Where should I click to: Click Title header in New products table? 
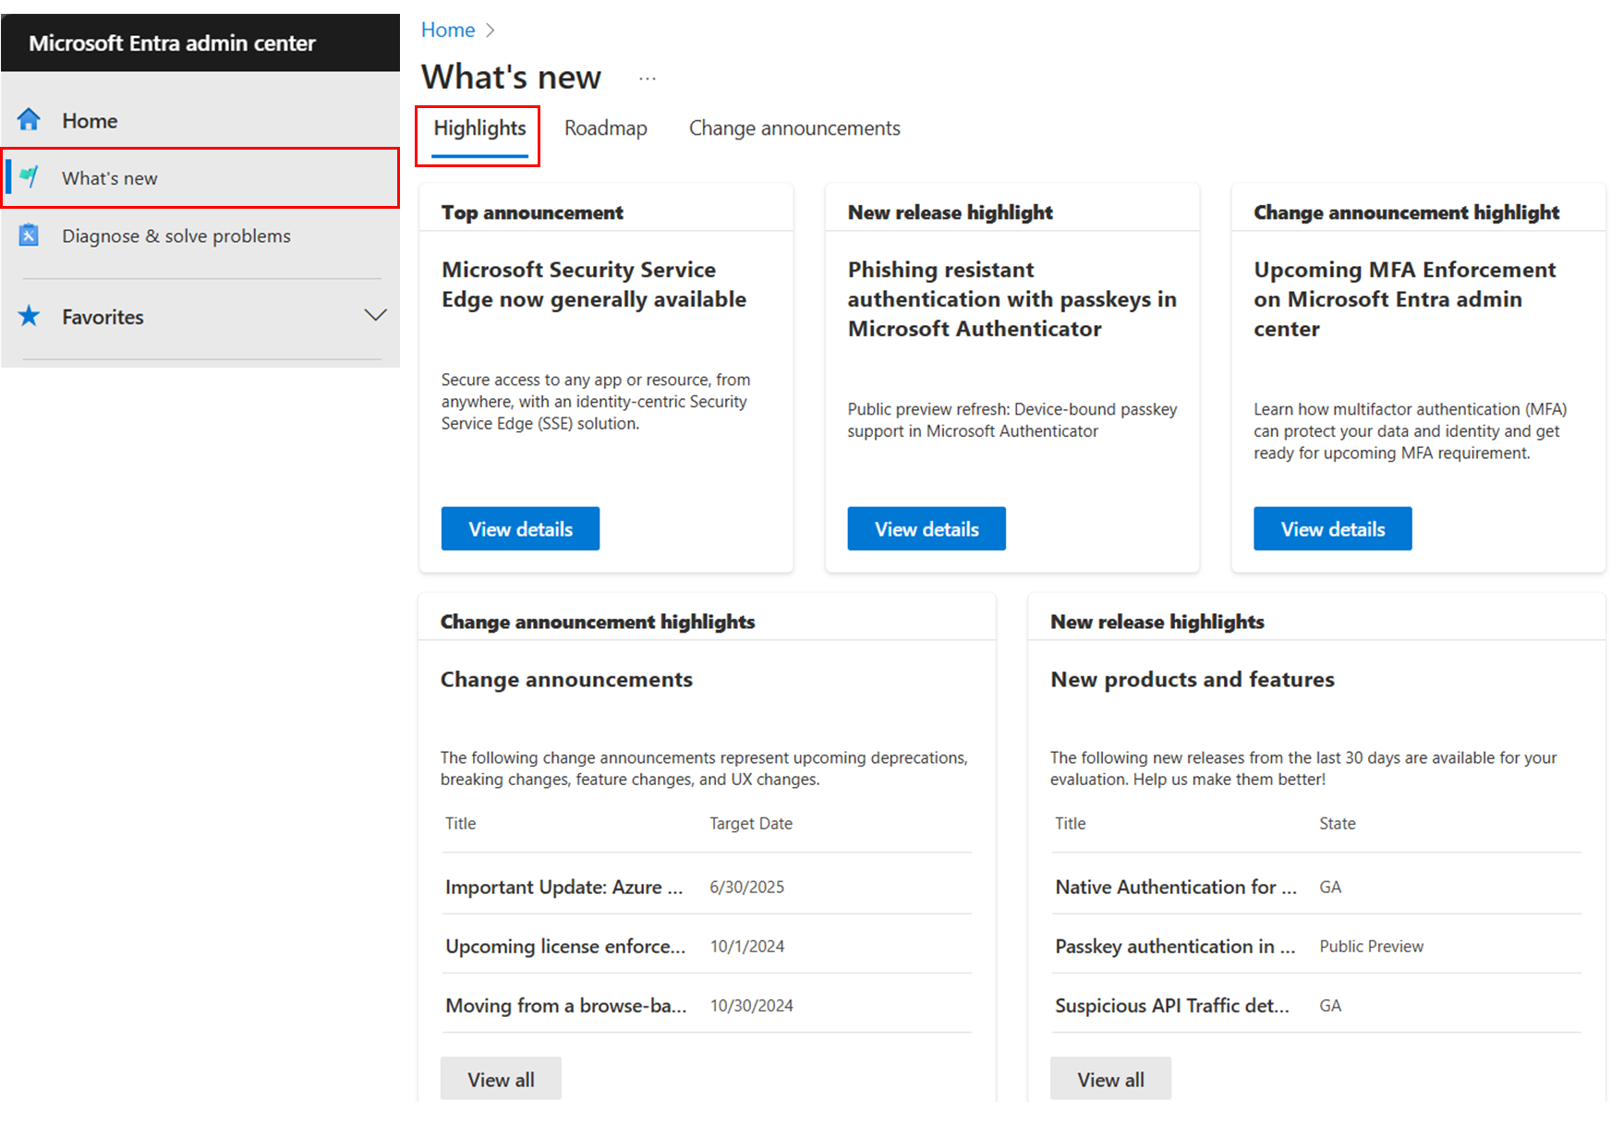pyautogui.click(x=1070, y=823)
